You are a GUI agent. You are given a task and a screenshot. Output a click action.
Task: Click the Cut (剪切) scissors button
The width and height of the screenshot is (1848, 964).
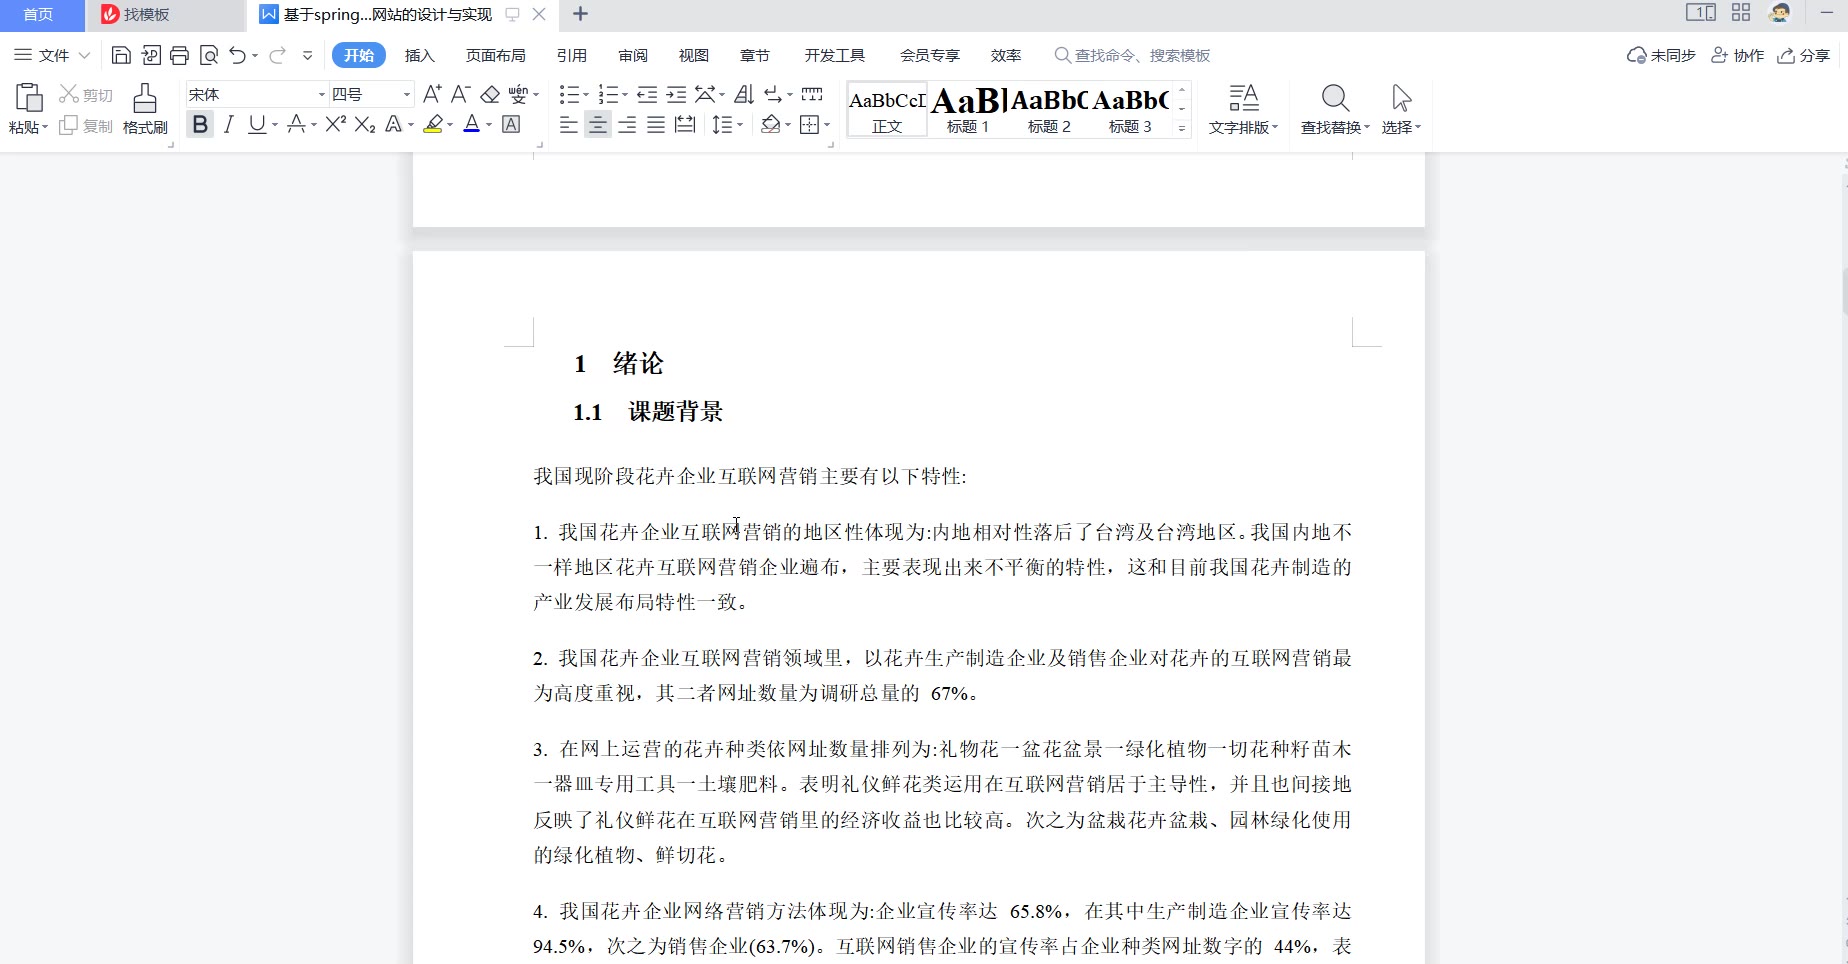(86, 94)
